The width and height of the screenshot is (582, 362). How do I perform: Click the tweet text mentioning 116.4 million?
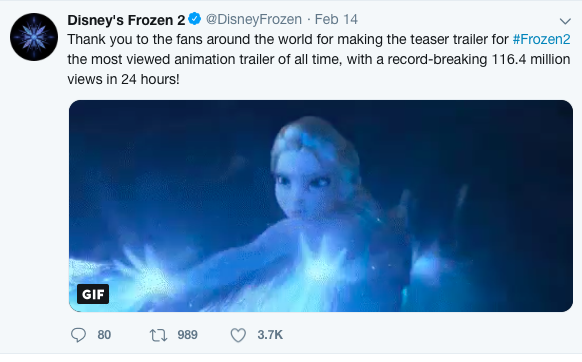pos(531,59)
